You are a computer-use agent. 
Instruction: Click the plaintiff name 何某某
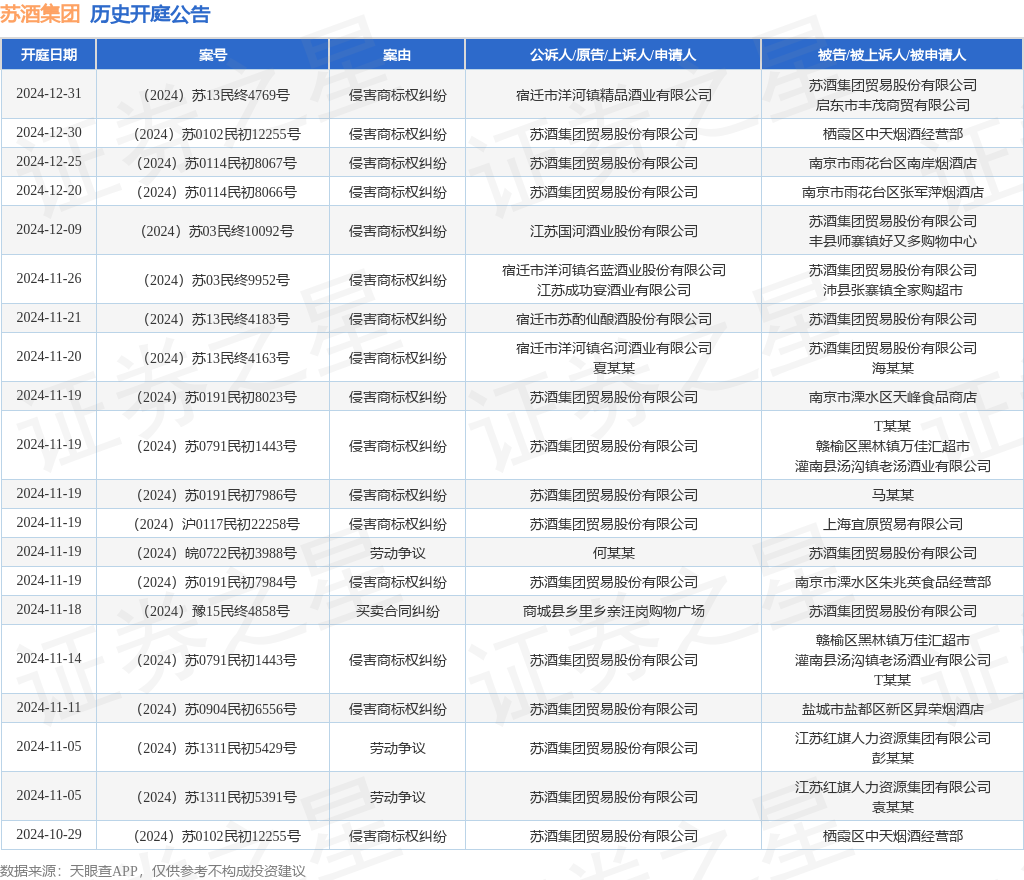point(613,553)
